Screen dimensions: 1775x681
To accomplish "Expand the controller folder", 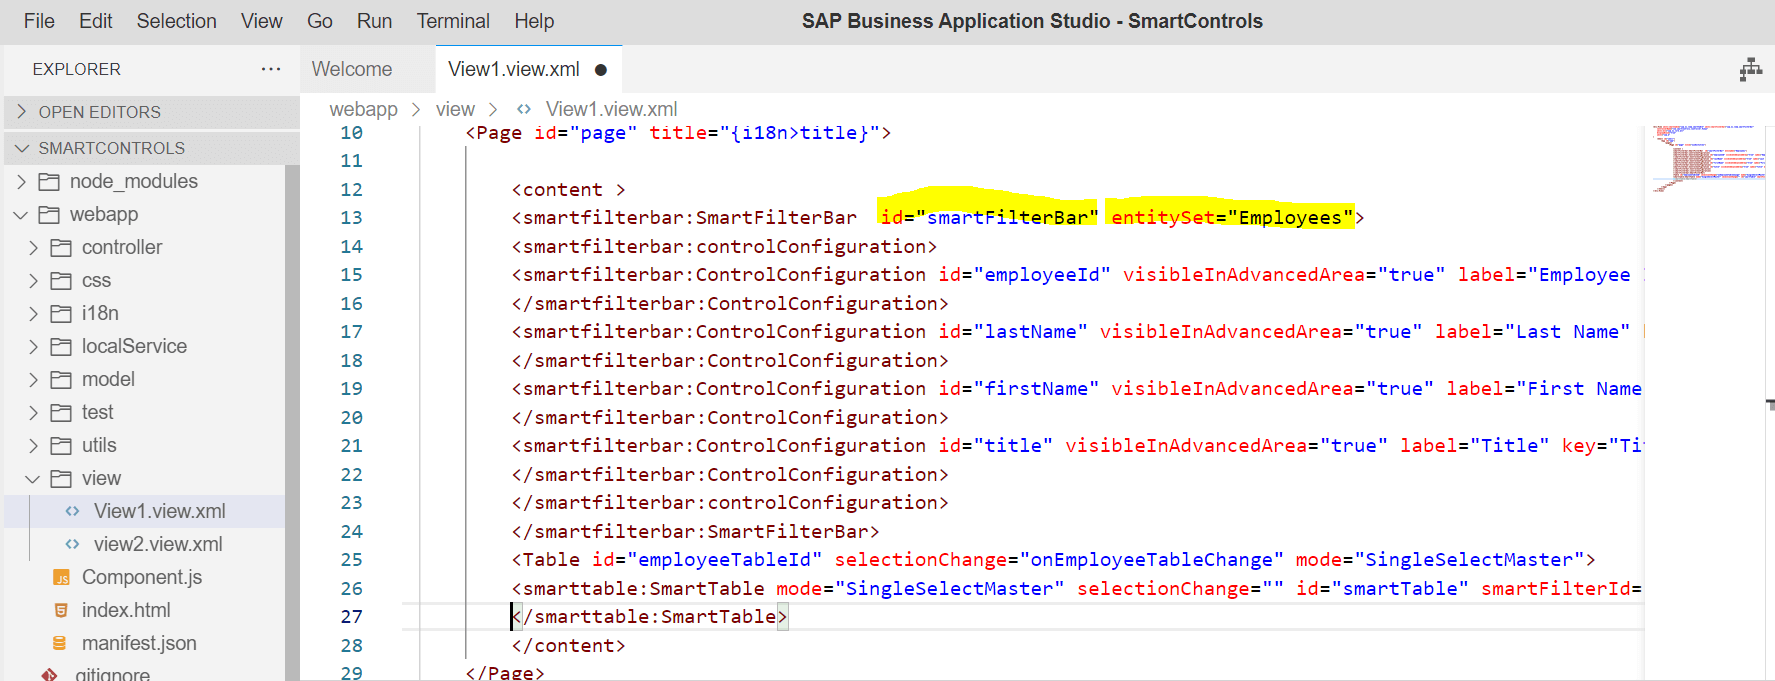I will [33, 248].
